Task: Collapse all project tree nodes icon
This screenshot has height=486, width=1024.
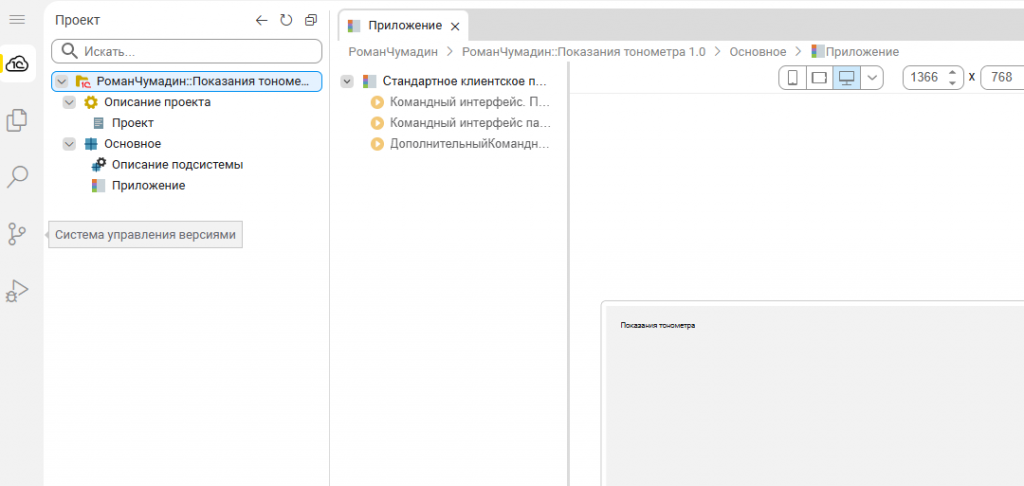Action: pos(311,20)
